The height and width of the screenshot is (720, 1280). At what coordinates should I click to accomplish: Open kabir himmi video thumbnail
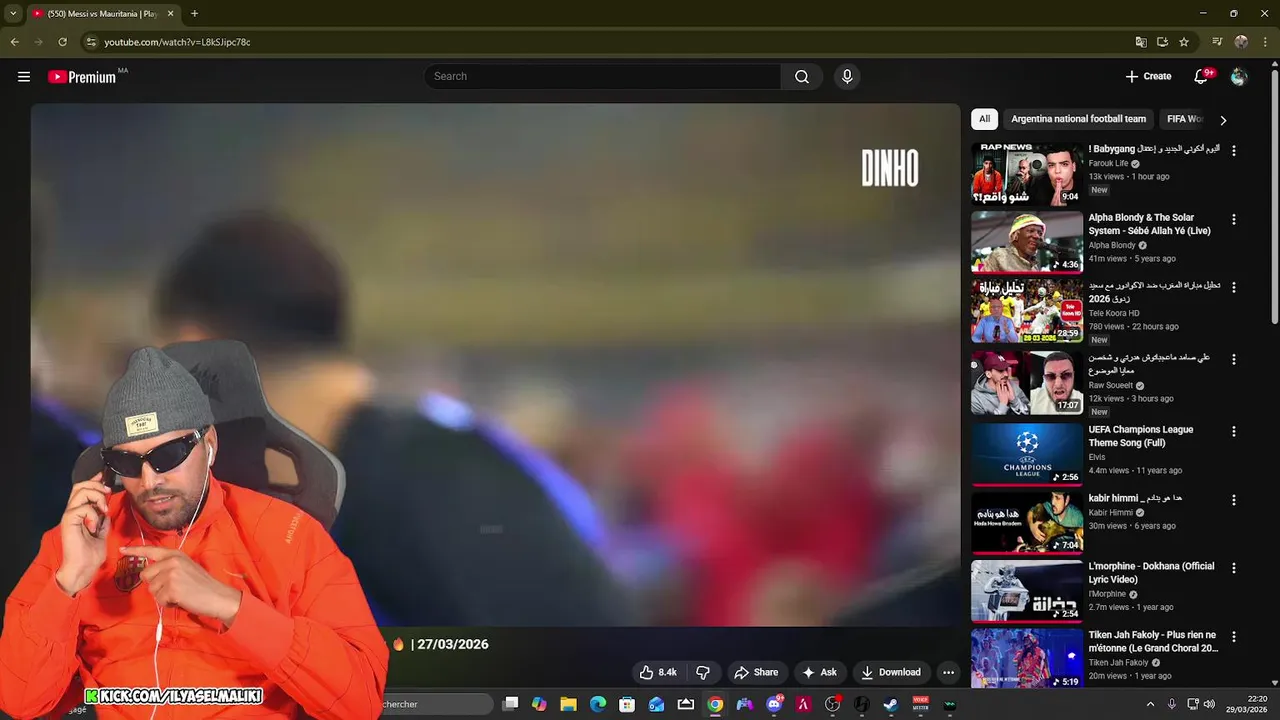[1027, 522]
